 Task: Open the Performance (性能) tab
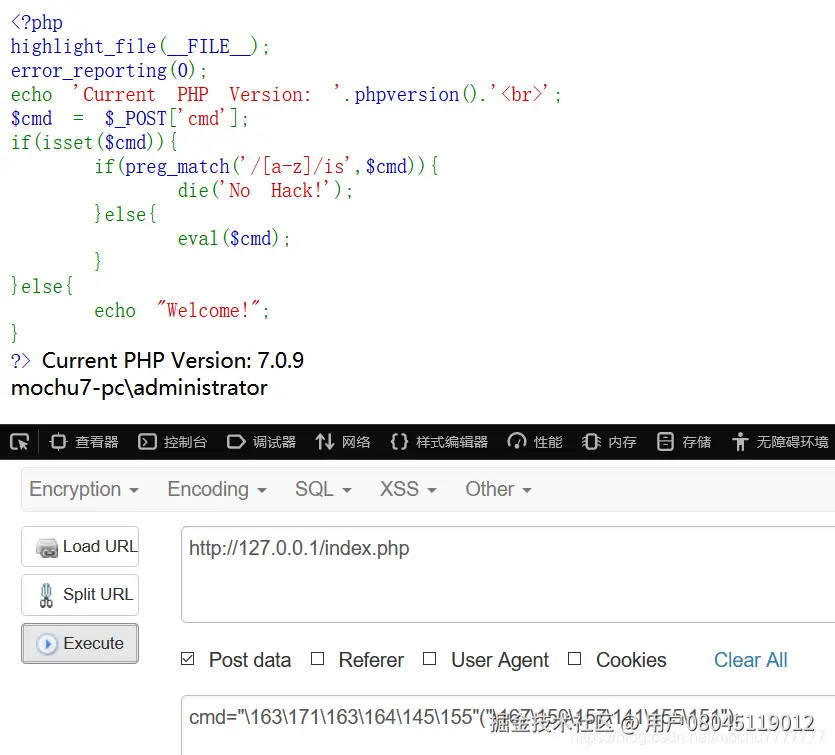[535, 442]
